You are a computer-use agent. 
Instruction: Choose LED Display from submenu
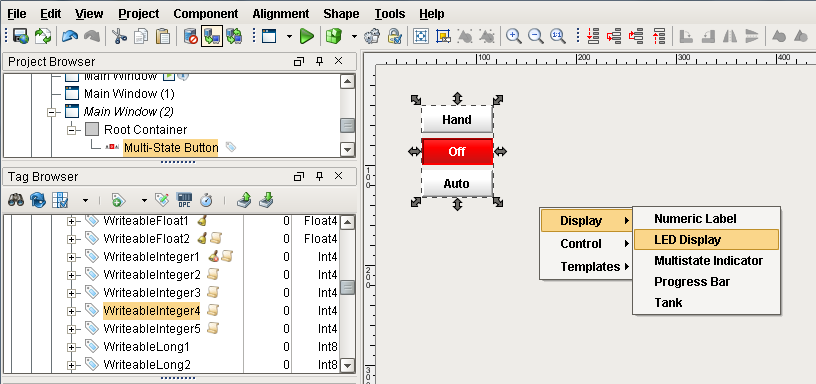coord(706,240)
